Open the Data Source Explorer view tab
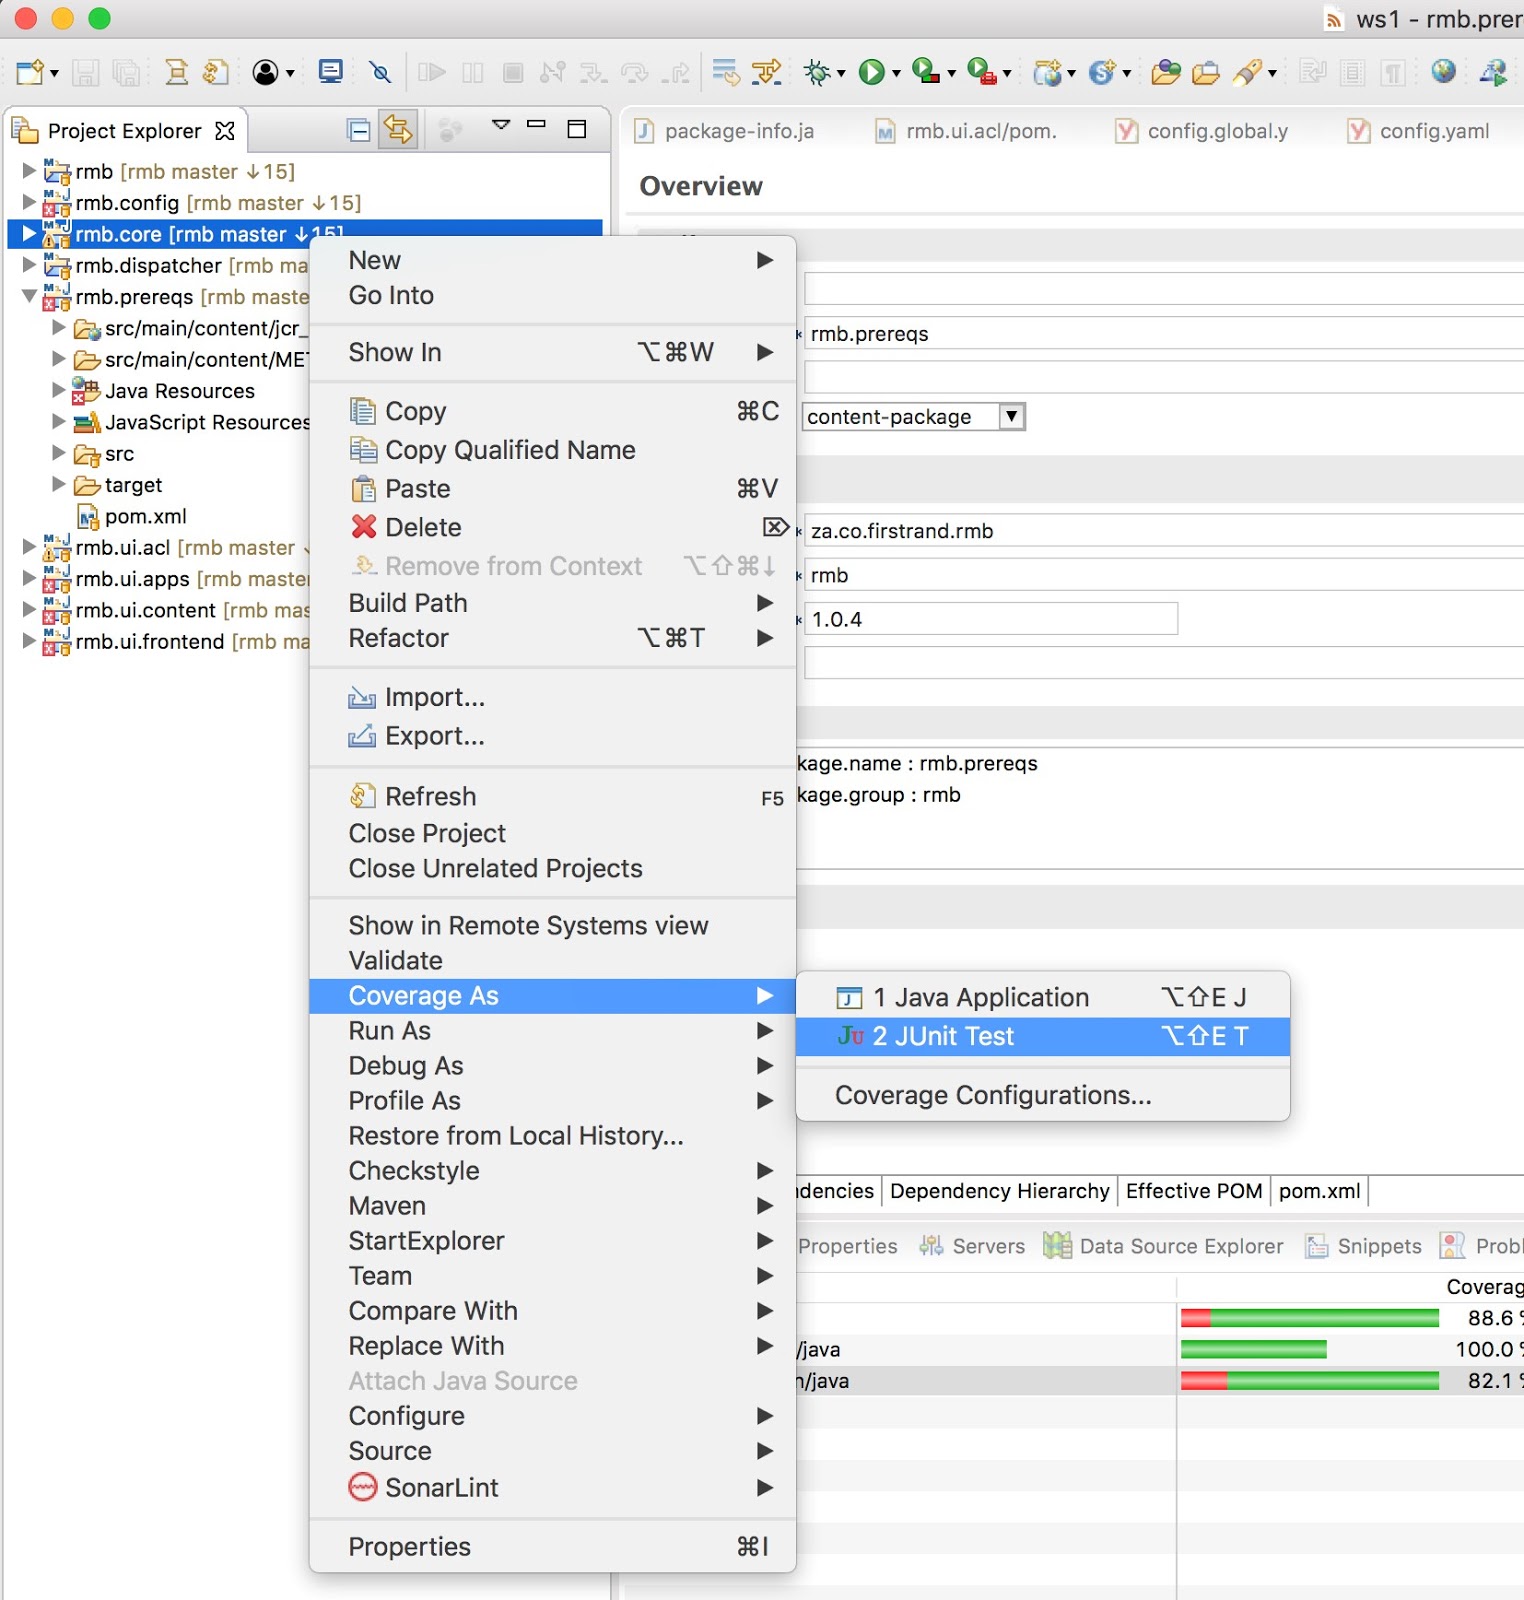 point(1163,1246)
